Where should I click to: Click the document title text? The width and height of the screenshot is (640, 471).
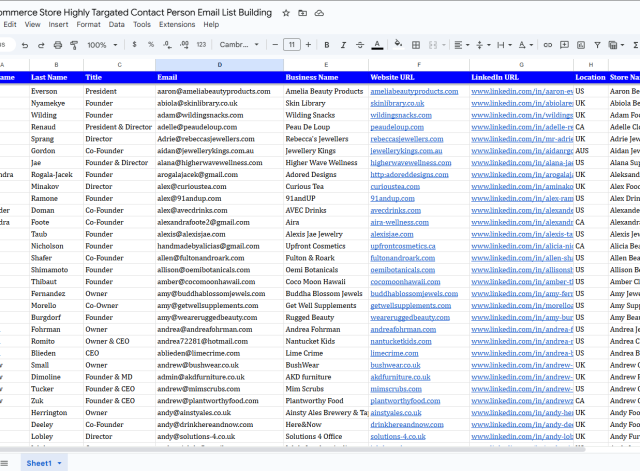(x=136, y=13)
